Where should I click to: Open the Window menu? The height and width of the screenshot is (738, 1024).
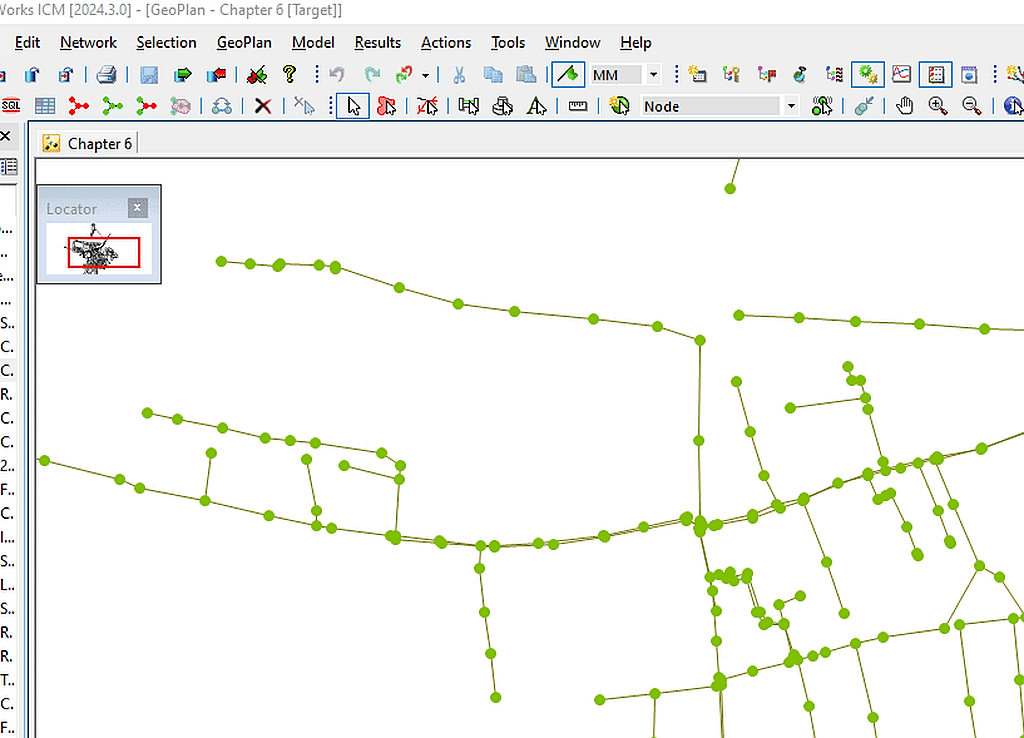click(x=572, y=42)
